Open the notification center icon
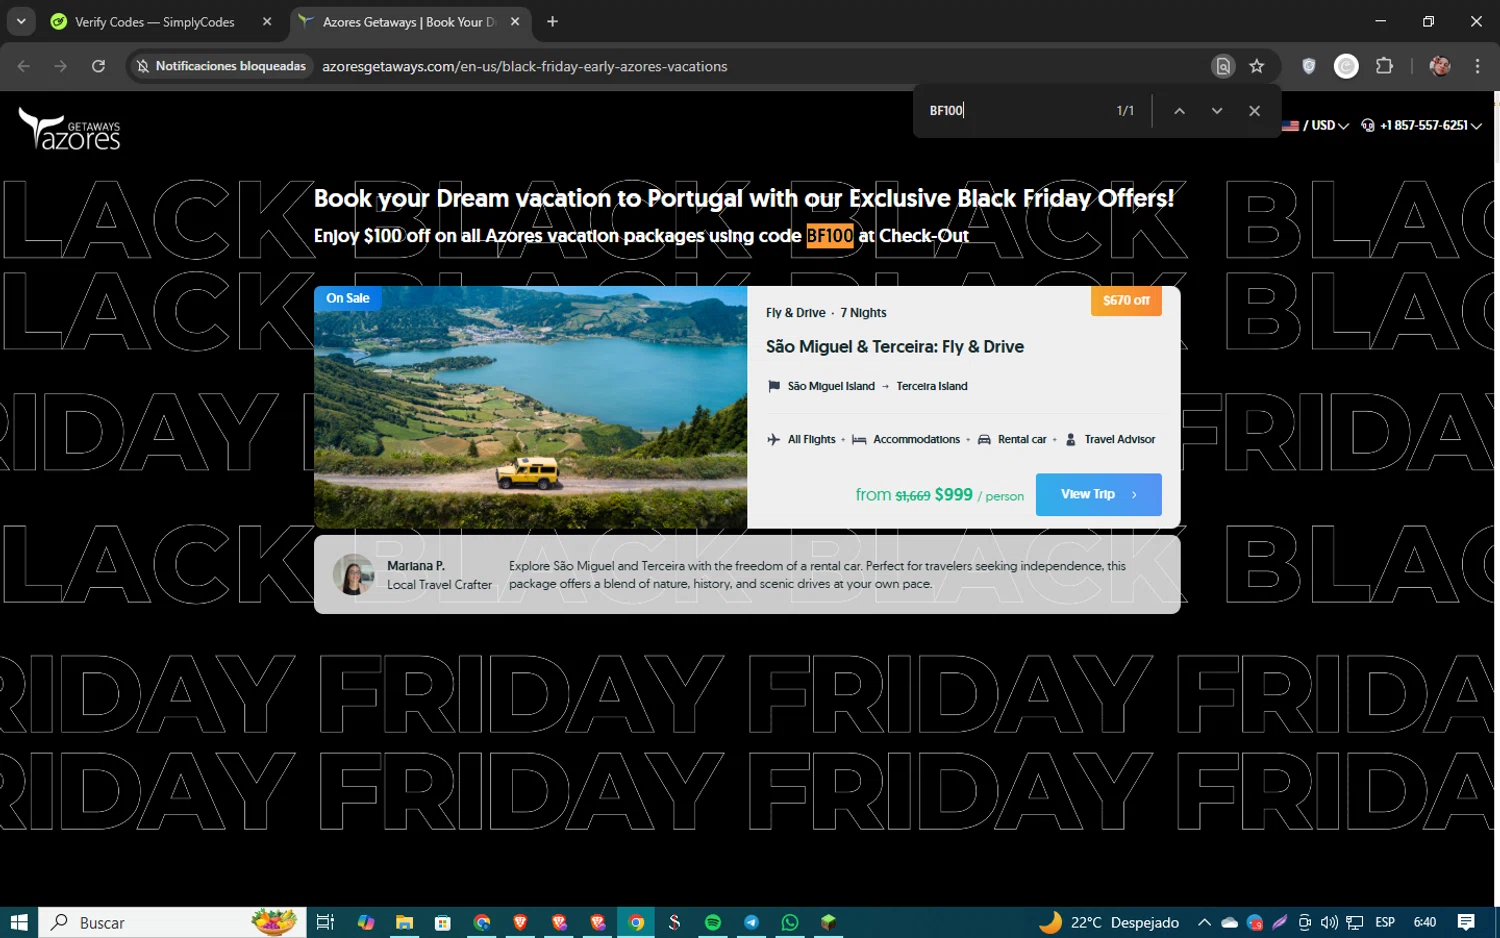Viewport: 1500px width, 938px height. 1466,922
